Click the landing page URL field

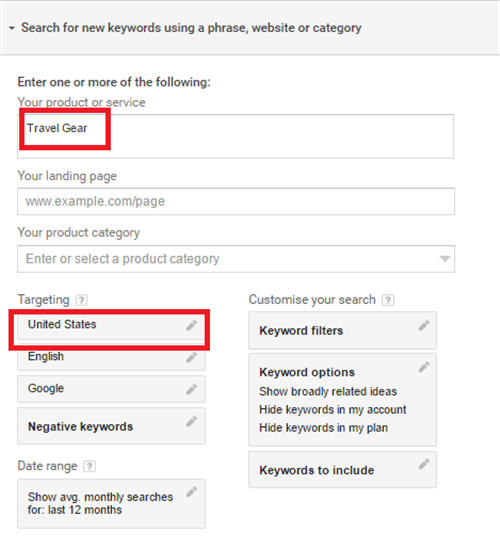(x=236, y=202)
